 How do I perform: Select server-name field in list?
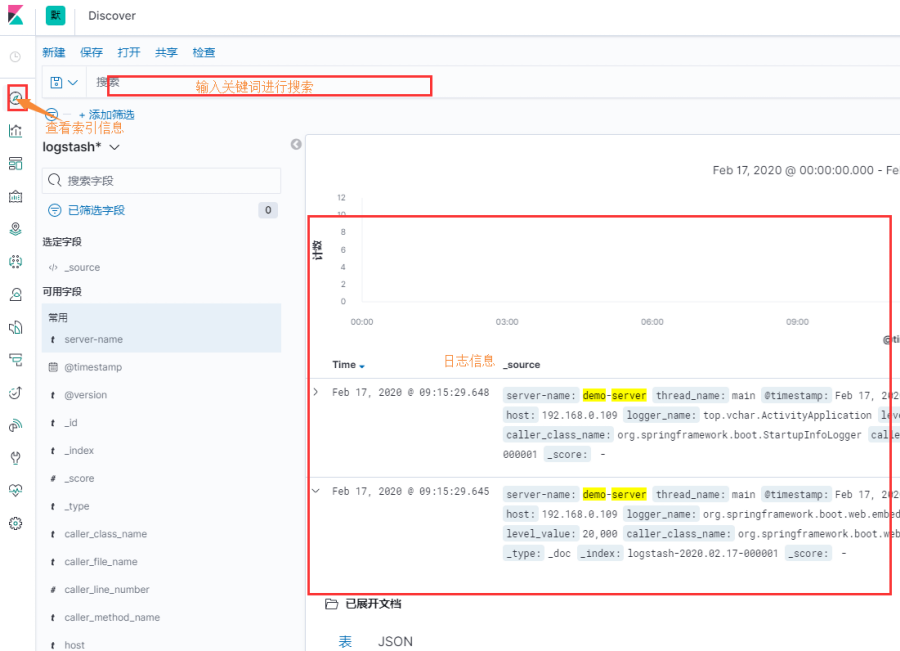(94, 339)
